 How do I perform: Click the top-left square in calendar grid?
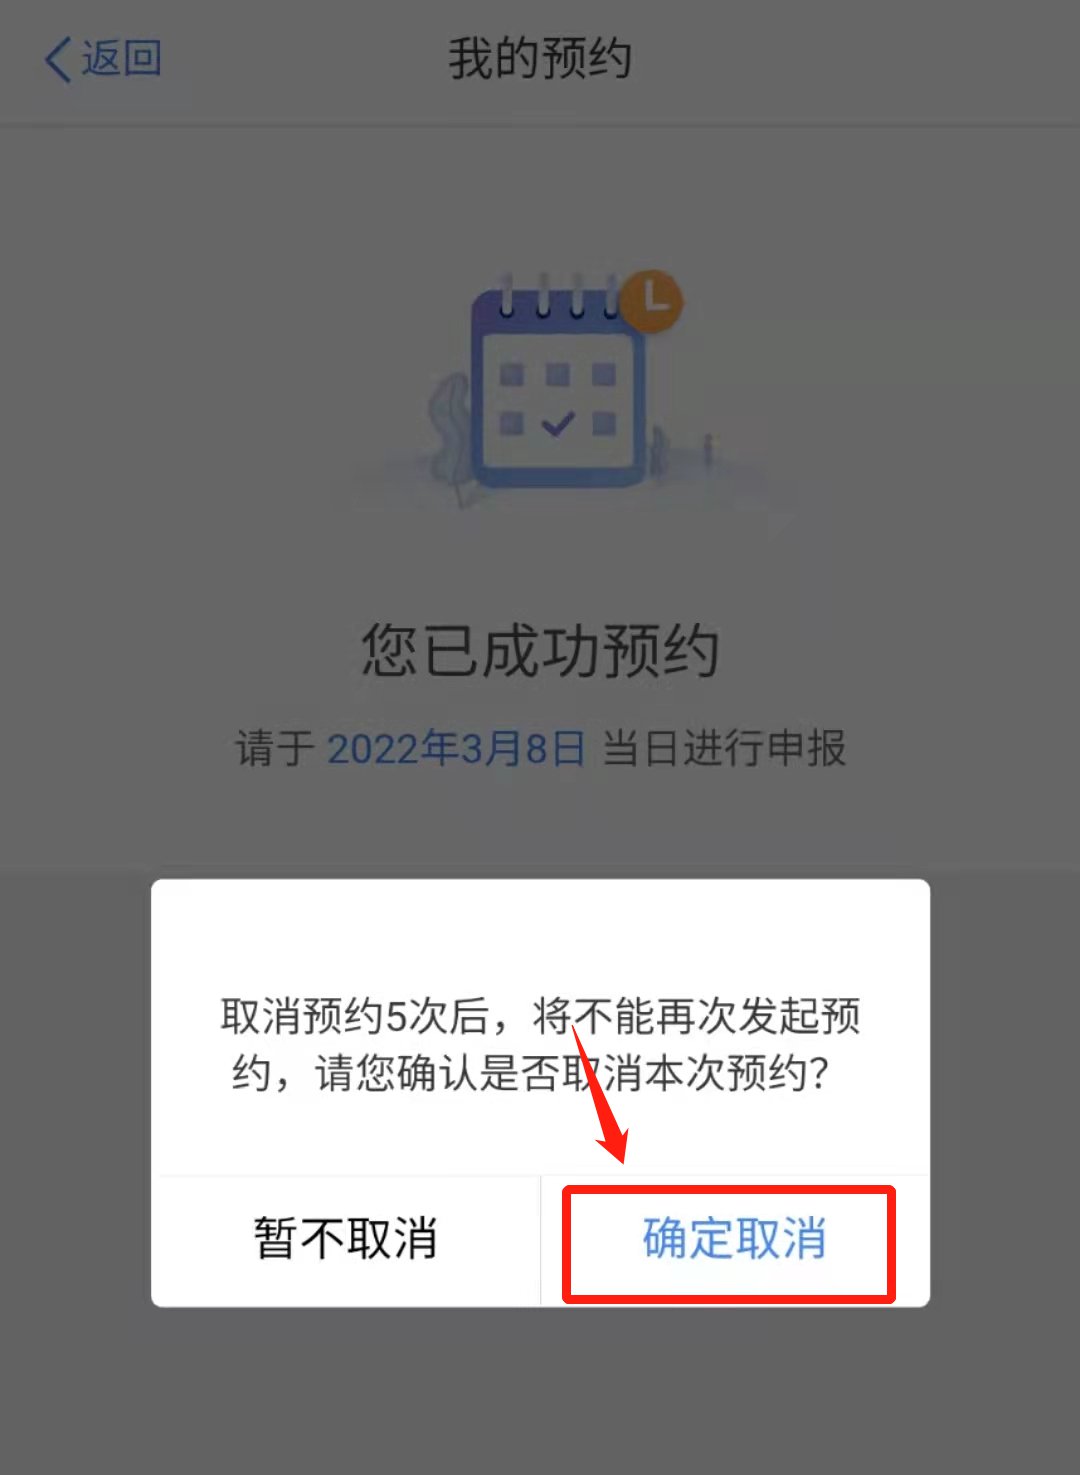512,375
